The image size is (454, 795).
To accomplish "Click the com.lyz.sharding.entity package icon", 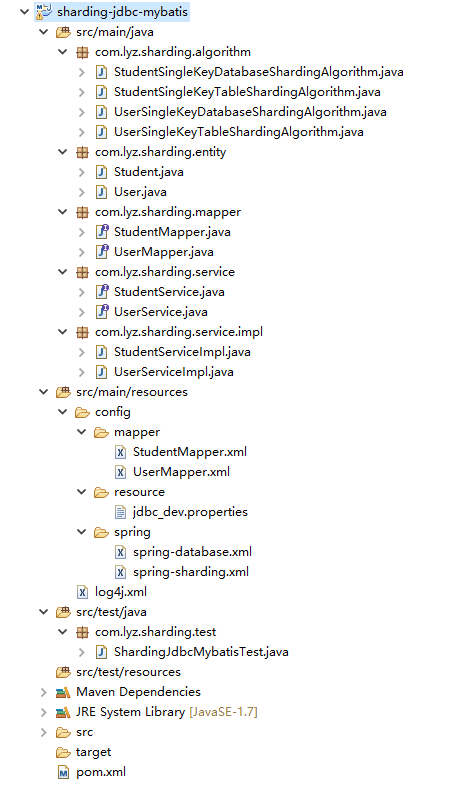I will [x=82, y=152].
